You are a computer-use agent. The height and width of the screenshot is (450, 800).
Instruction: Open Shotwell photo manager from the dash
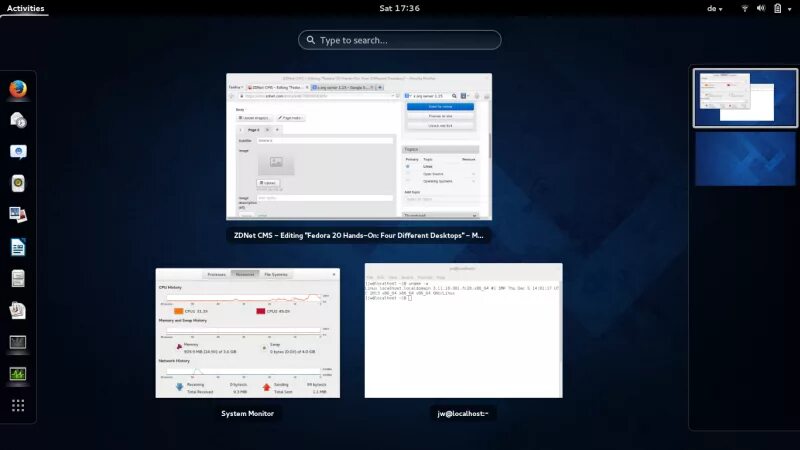click(18, 215)
